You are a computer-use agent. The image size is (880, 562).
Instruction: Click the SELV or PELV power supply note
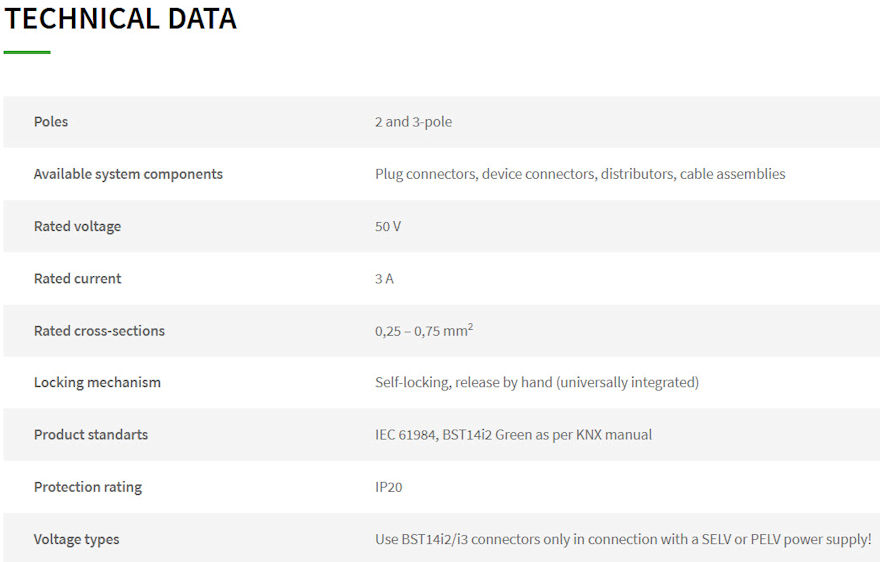[623, 540]
